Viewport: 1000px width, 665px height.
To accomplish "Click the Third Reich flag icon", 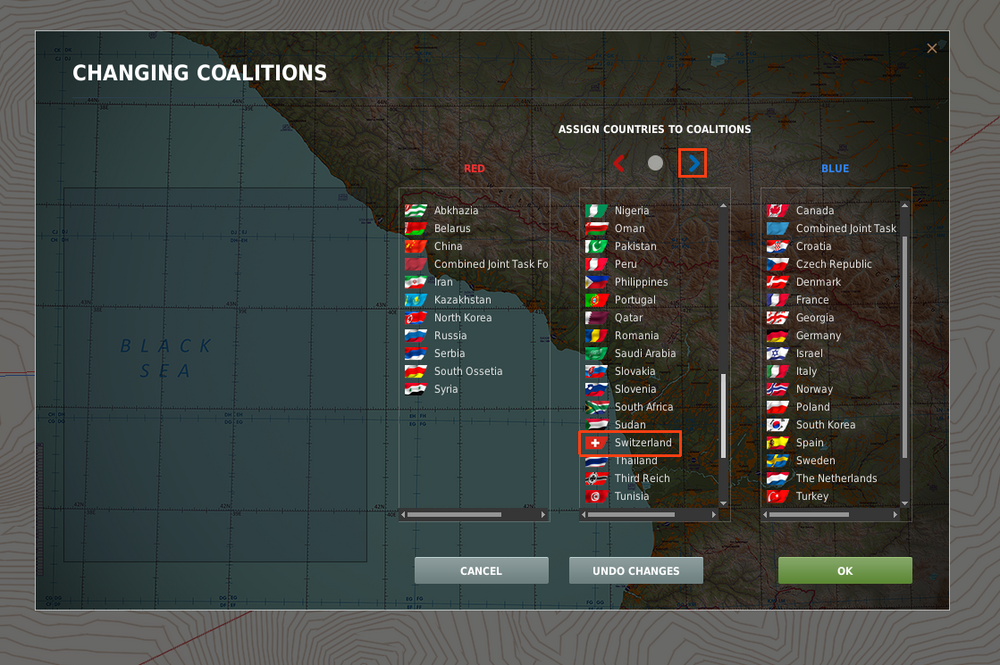I will point(596,478).
